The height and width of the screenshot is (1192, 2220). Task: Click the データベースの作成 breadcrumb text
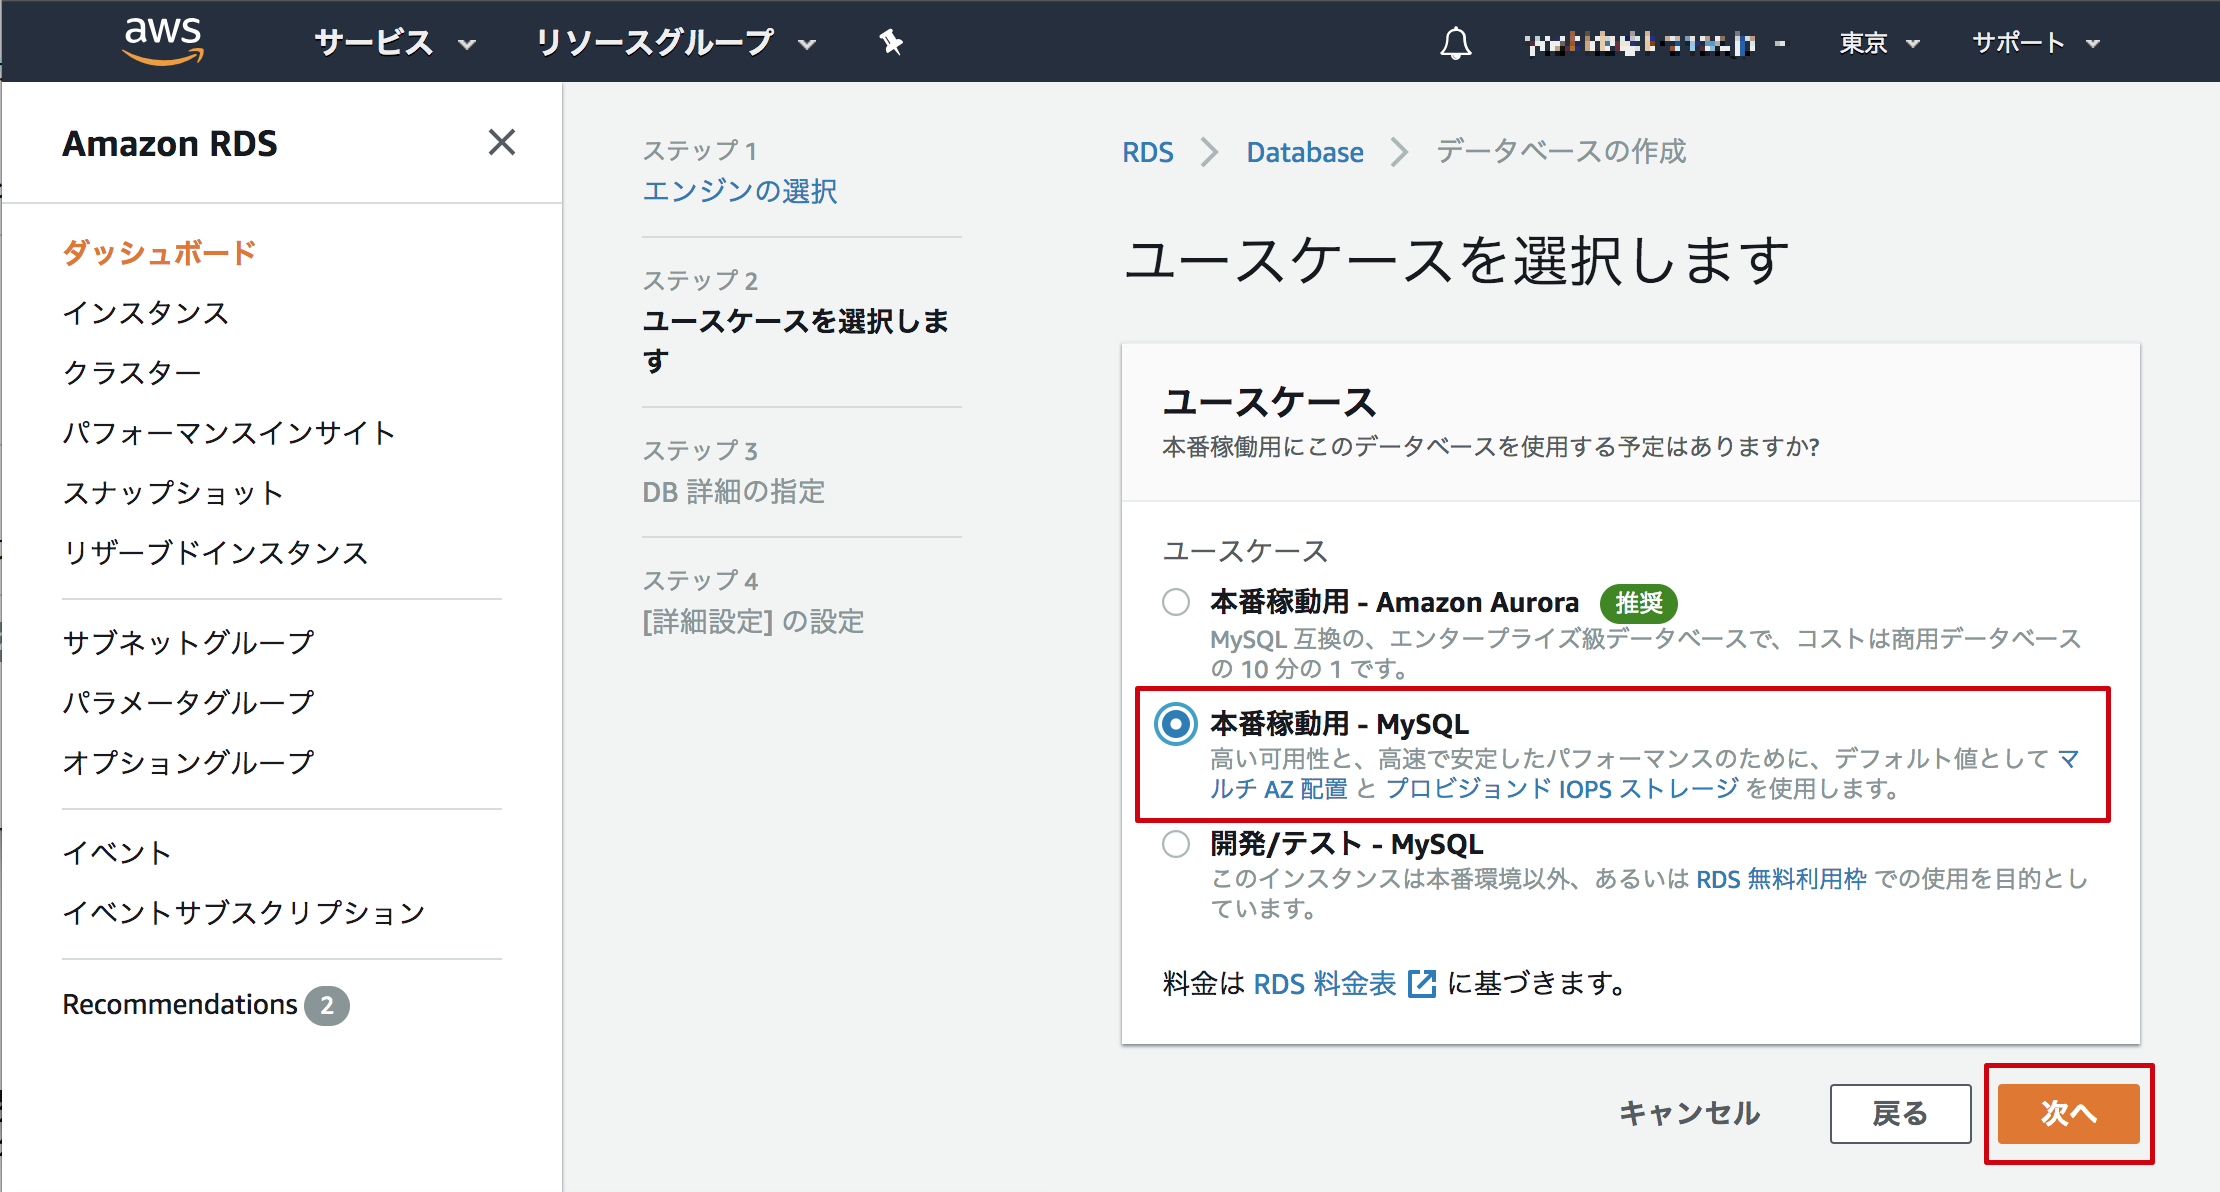click(x=1561, y=151)
